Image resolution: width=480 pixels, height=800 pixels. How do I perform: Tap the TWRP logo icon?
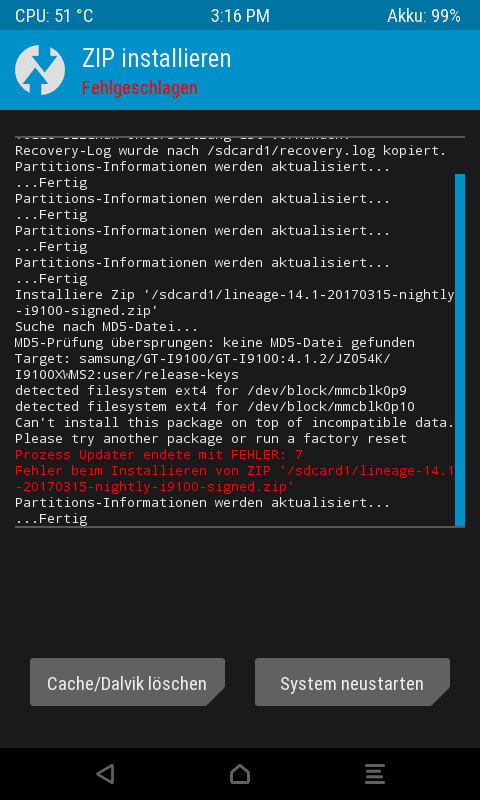pyautogui.click(x=40, y=70)
